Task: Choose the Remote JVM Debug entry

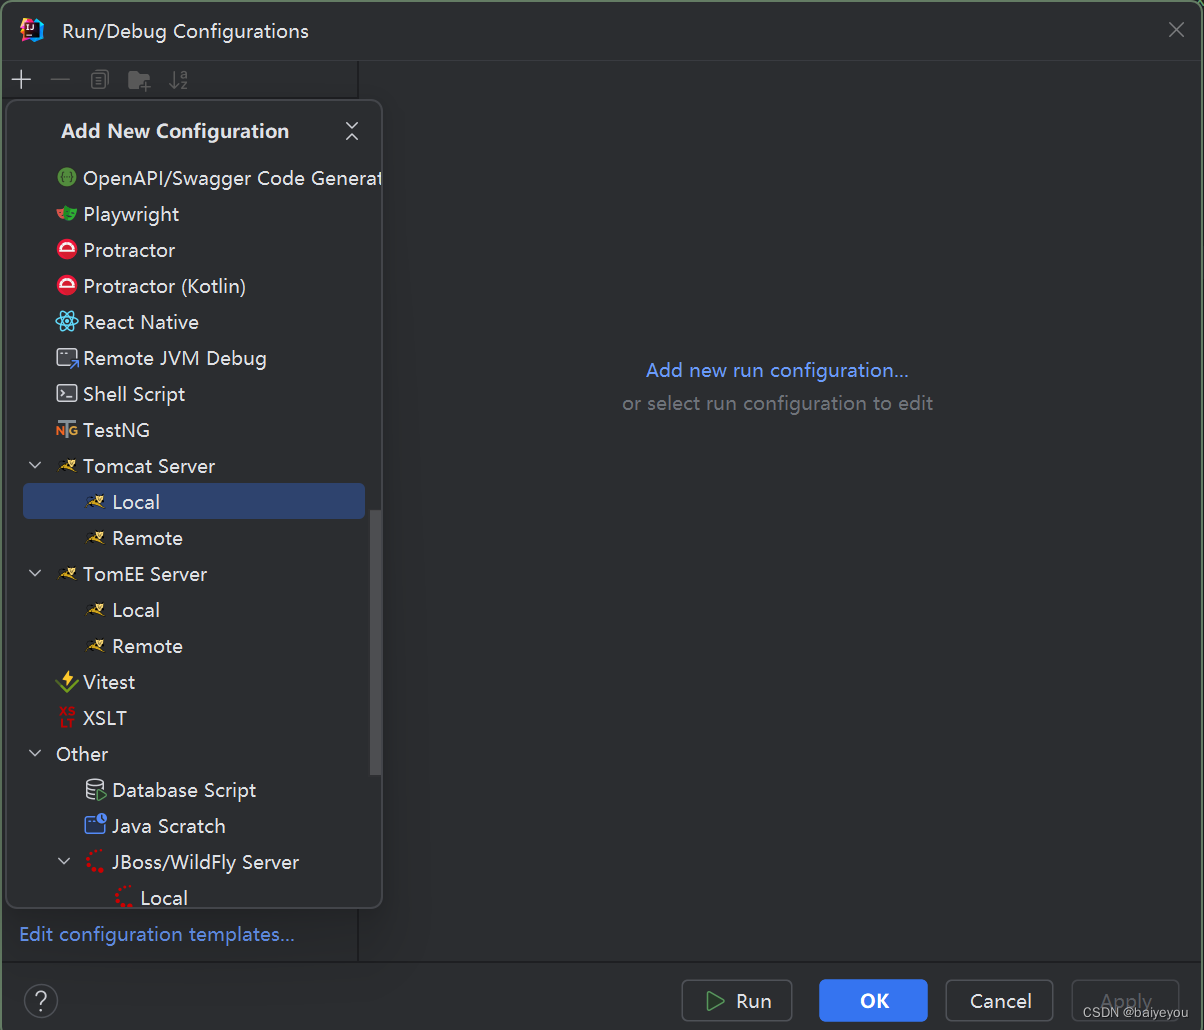Action: pos(194,358)
